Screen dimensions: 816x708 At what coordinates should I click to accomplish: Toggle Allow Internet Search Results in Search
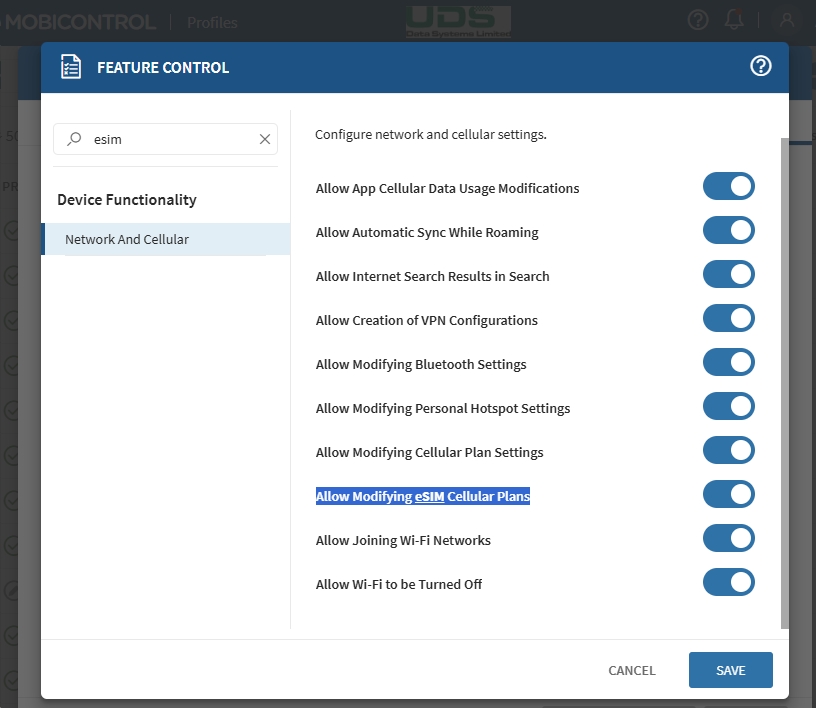(x=728, y=275)
